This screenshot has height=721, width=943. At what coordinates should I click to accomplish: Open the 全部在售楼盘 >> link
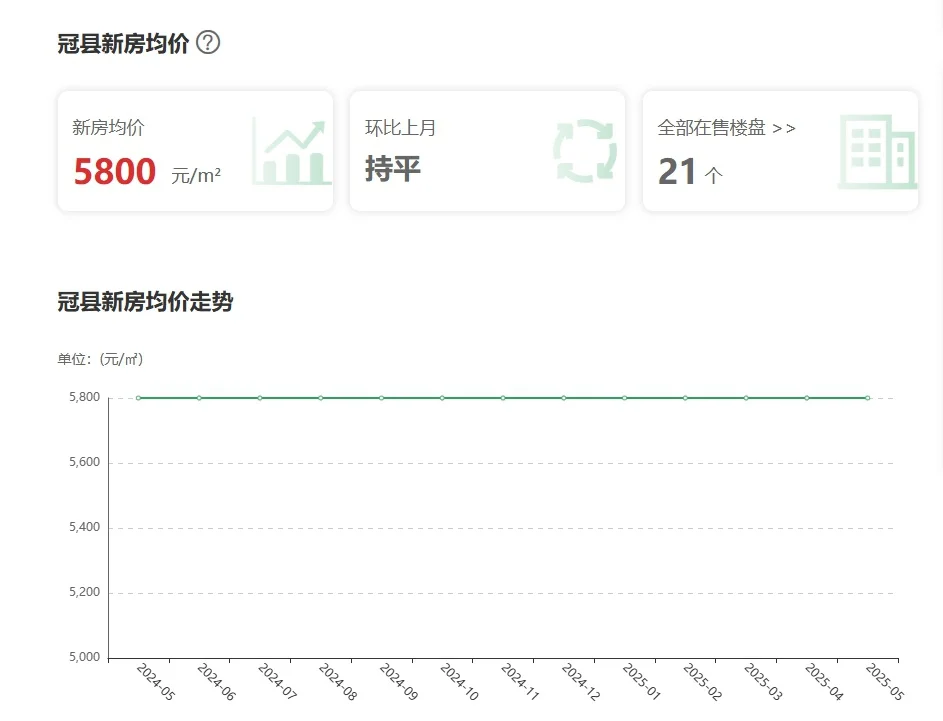click(x=726, y=128)
